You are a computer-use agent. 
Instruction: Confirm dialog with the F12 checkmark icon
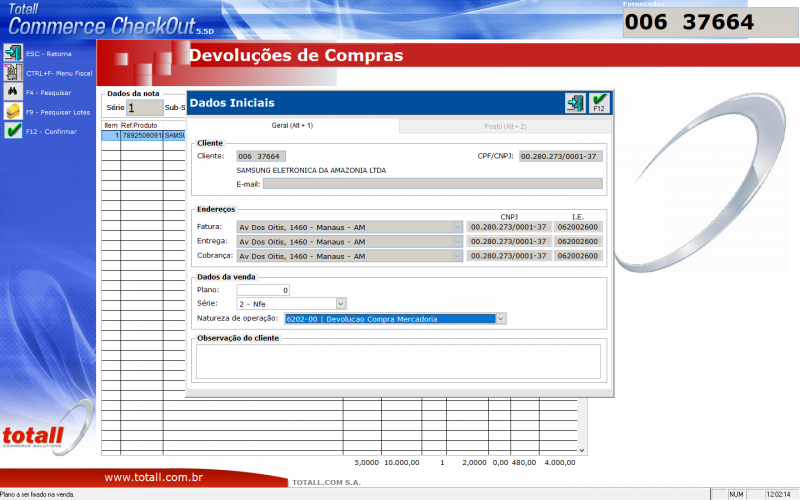point(599,102)
